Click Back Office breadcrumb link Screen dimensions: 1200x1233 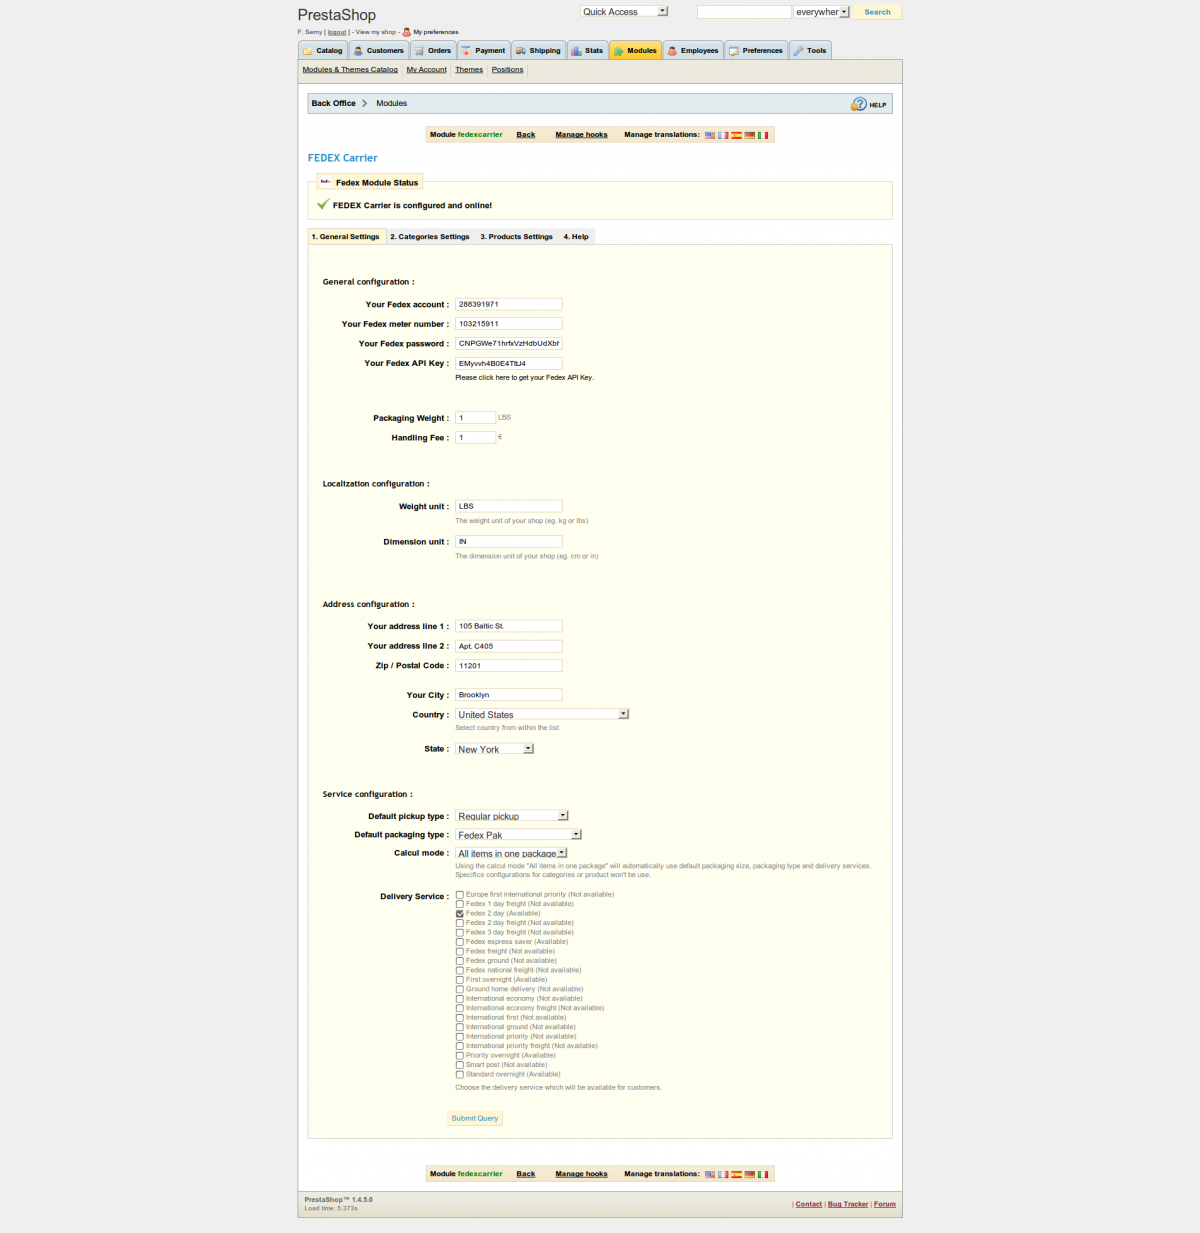(333, 104)
